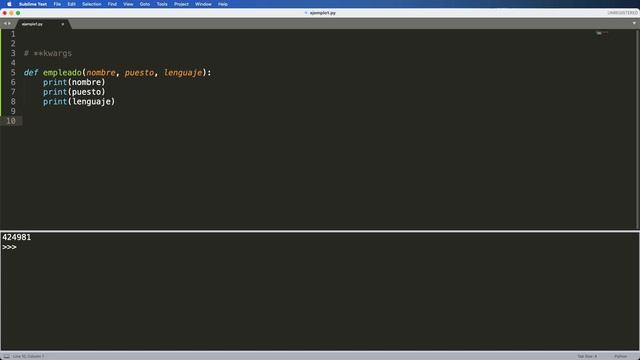
Task: Open Tab Size indentation selector
Action: click(587, 356)
